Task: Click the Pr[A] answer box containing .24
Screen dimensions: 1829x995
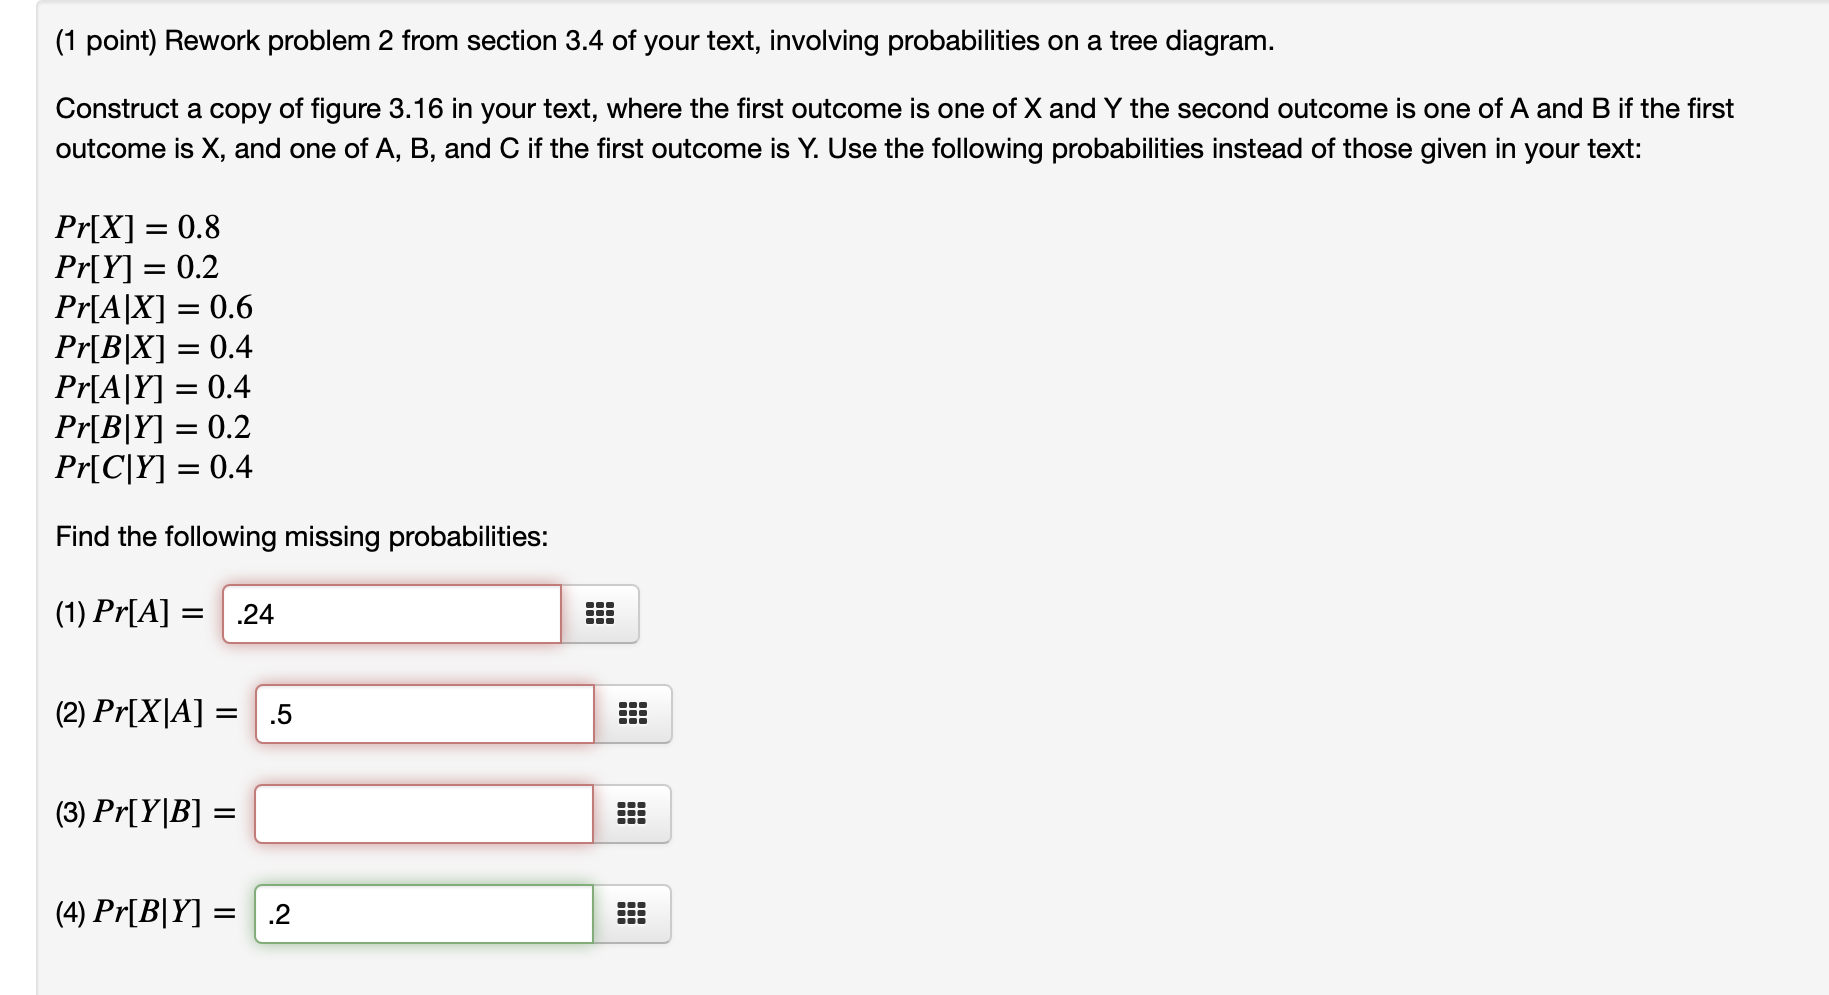Action: (390, 613)
